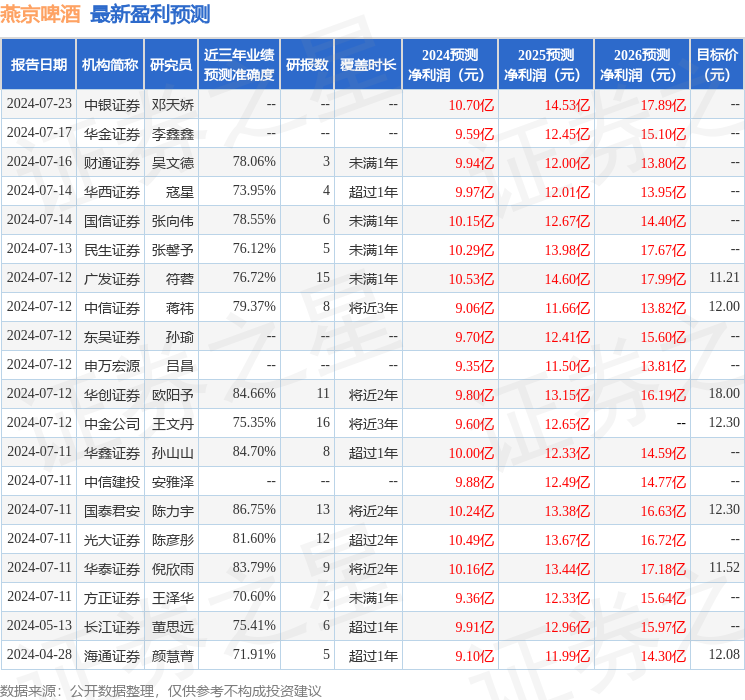
Task: Select the 国泰君安 institution cell
Action: click(x=112, y=510)
